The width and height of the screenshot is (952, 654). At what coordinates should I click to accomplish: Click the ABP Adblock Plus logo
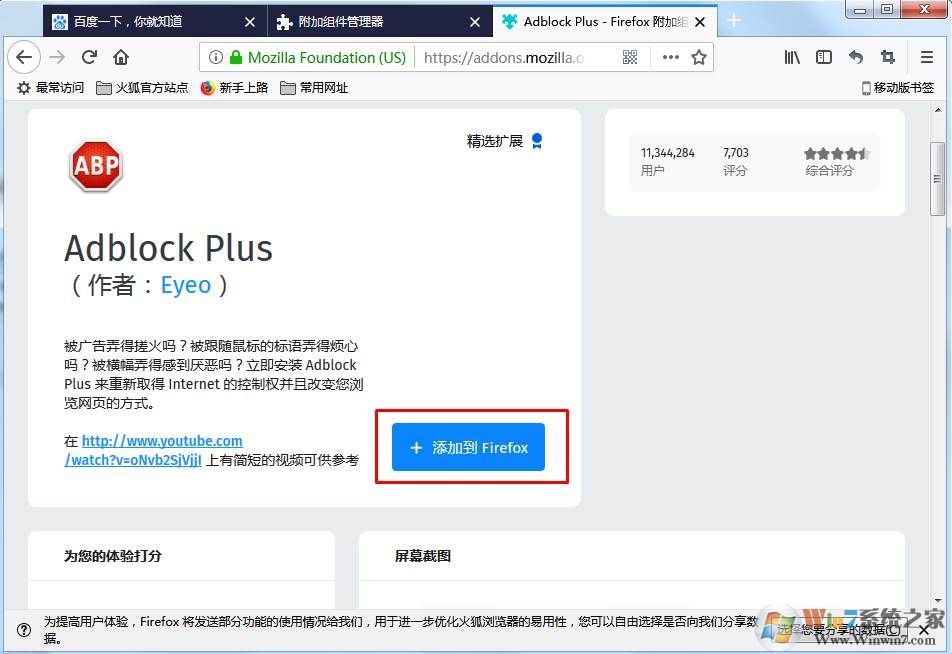(x=96, y=166)
